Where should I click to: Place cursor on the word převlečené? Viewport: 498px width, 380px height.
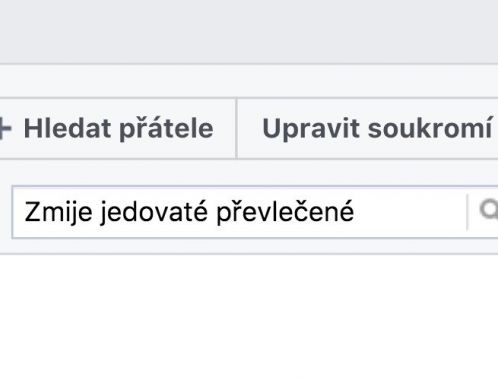click(285, 212)
